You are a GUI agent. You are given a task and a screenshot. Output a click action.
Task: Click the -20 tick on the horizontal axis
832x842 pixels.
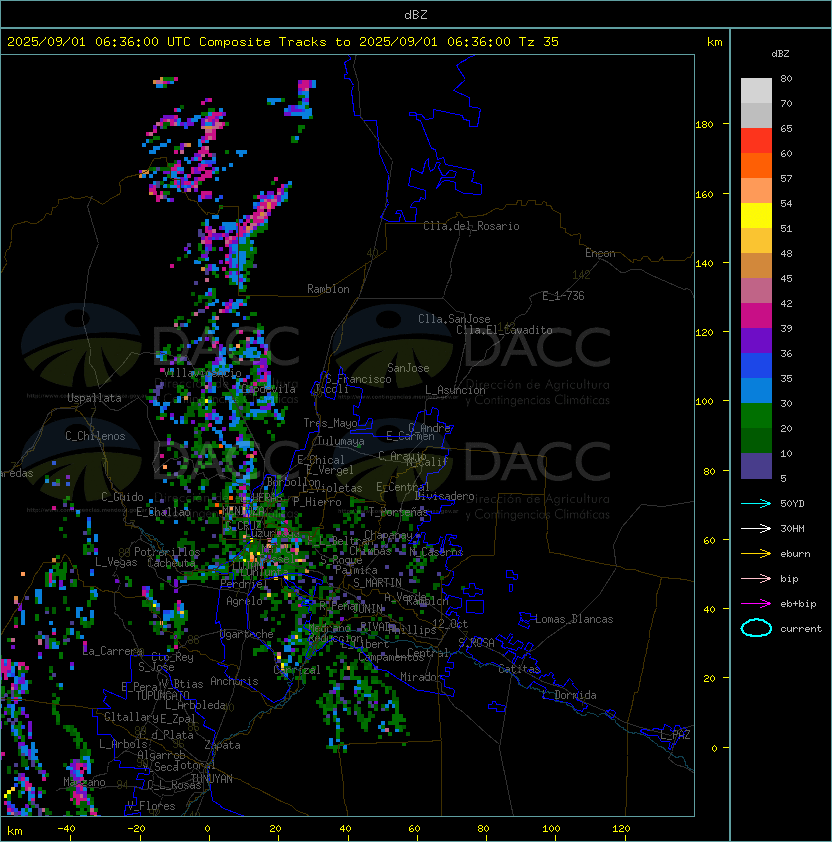136,829
